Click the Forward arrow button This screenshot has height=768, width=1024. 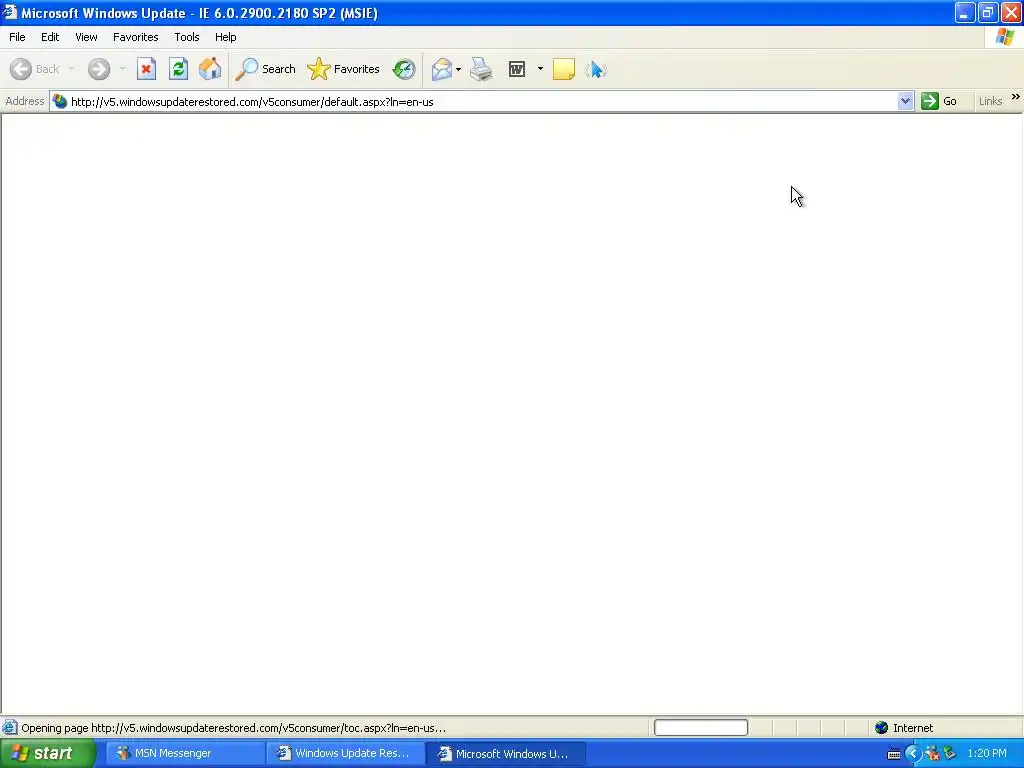99,69
